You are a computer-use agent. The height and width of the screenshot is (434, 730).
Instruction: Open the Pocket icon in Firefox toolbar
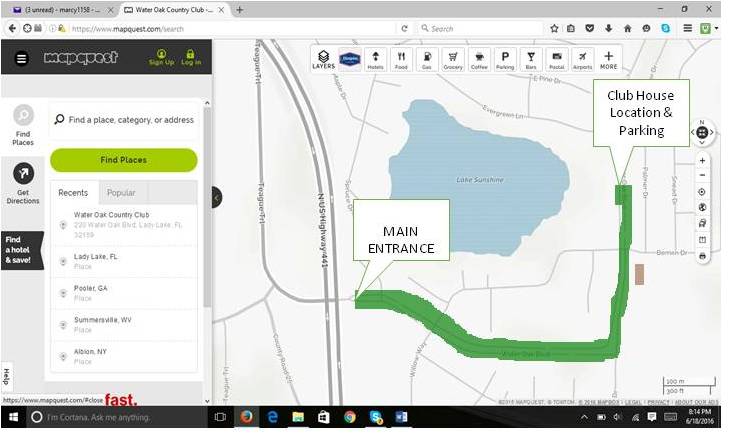(590, 28)
